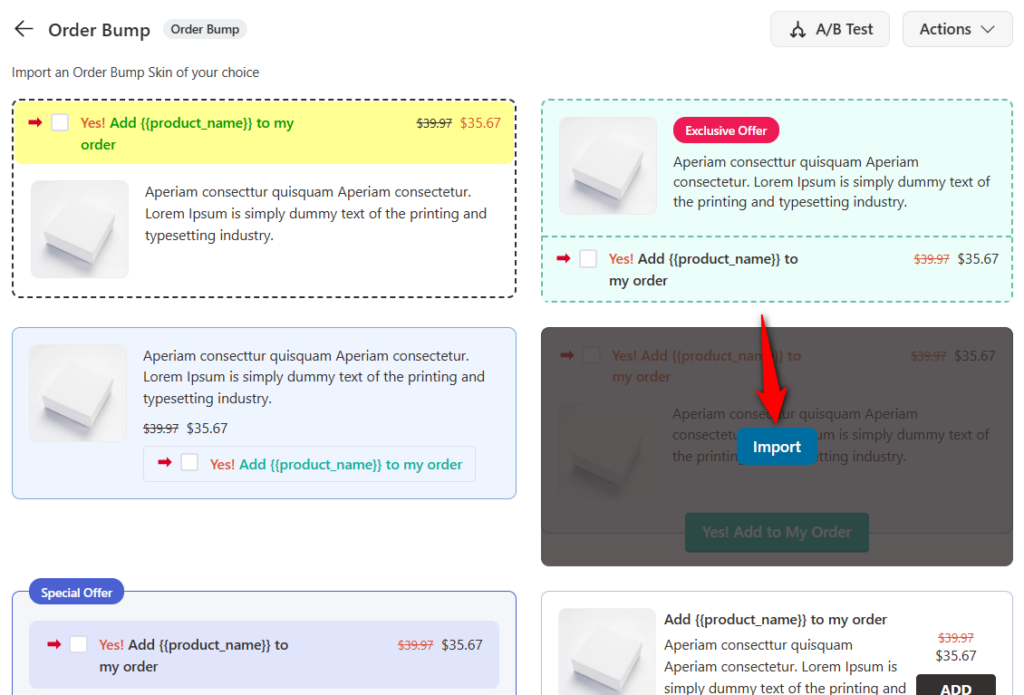Image resolution: width=1024 pixels, height=695 pixels.
Task: Click the Actions chevron arrow
Action: tap(988, 29)
